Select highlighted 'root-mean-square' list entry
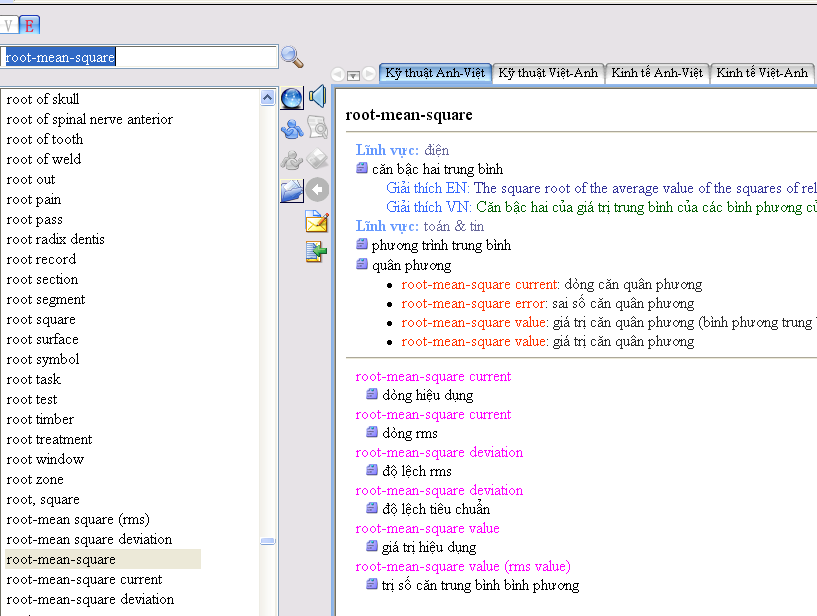817x616 pixels. coord(103,559)
